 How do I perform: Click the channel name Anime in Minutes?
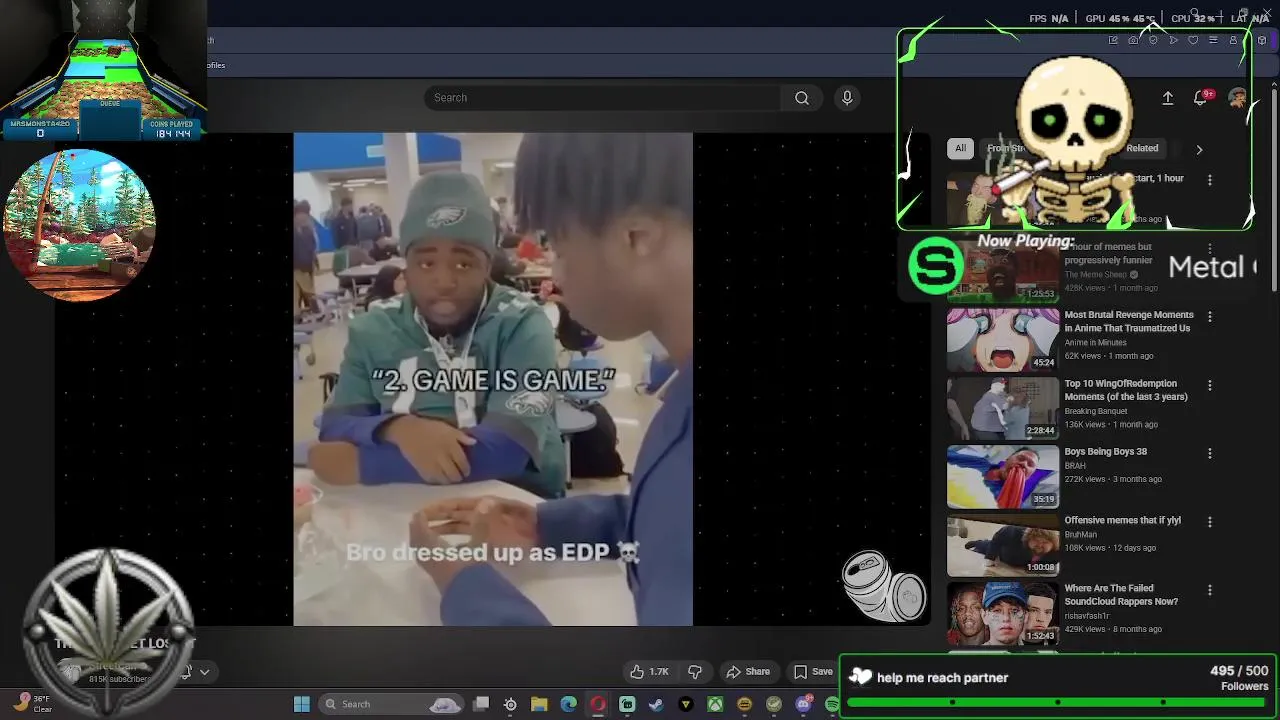1095,342
